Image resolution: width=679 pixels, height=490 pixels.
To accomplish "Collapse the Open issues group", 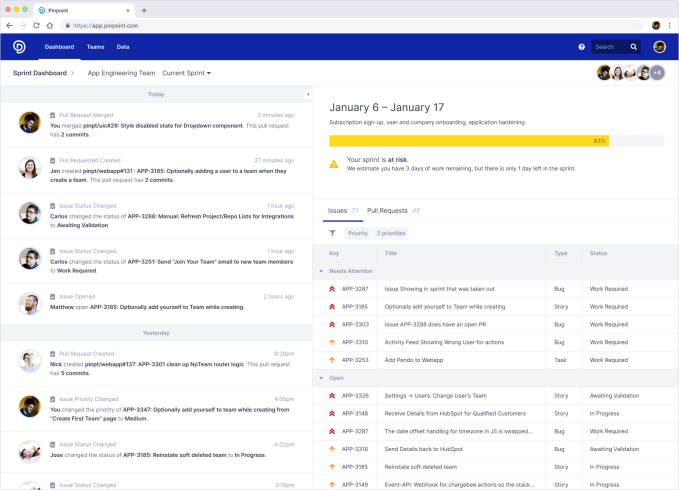I will (321, 378).
